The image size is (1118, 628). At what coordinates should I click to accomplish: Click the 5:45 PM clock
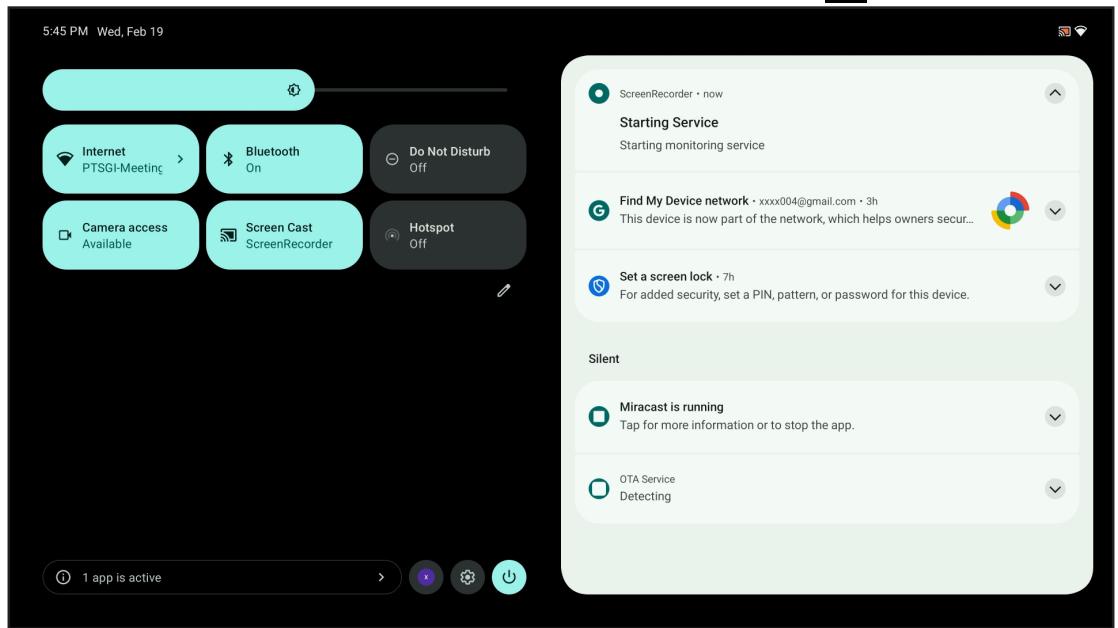click(x=66, y=31)
